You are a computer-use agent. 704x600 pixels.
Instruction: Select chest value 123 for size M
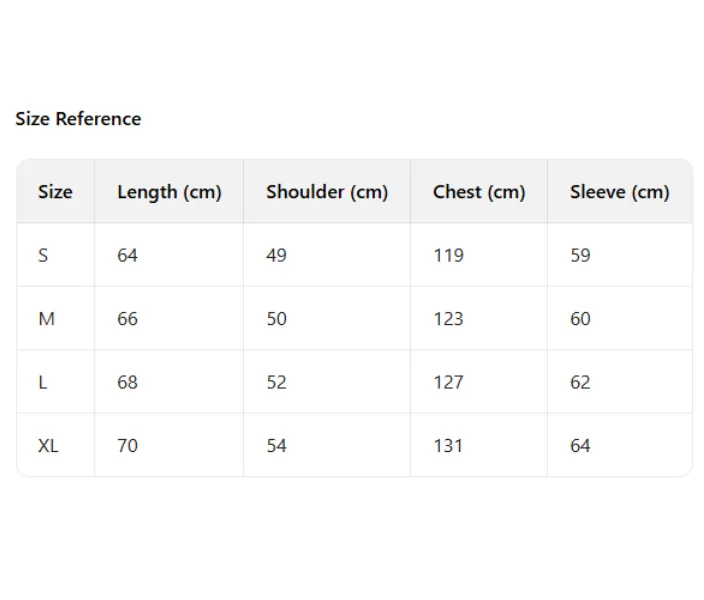[448, 319]
